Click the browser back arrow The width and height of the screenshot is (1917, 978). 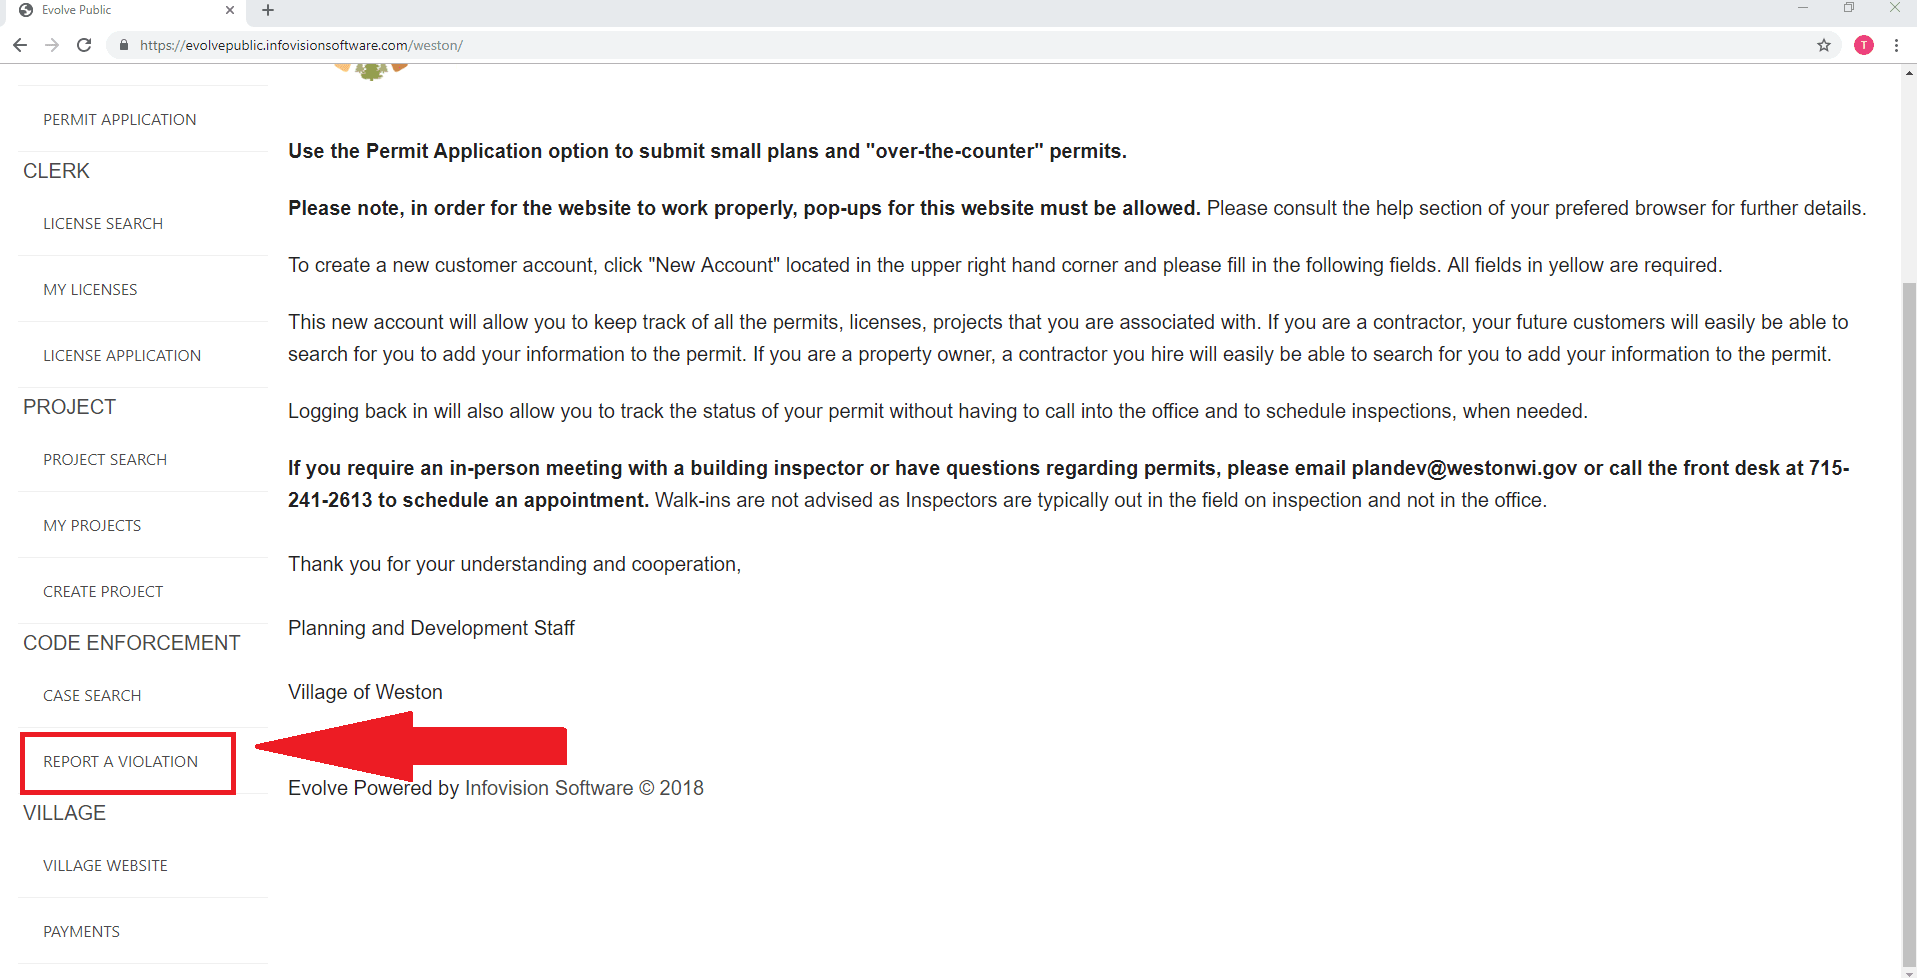20,45
